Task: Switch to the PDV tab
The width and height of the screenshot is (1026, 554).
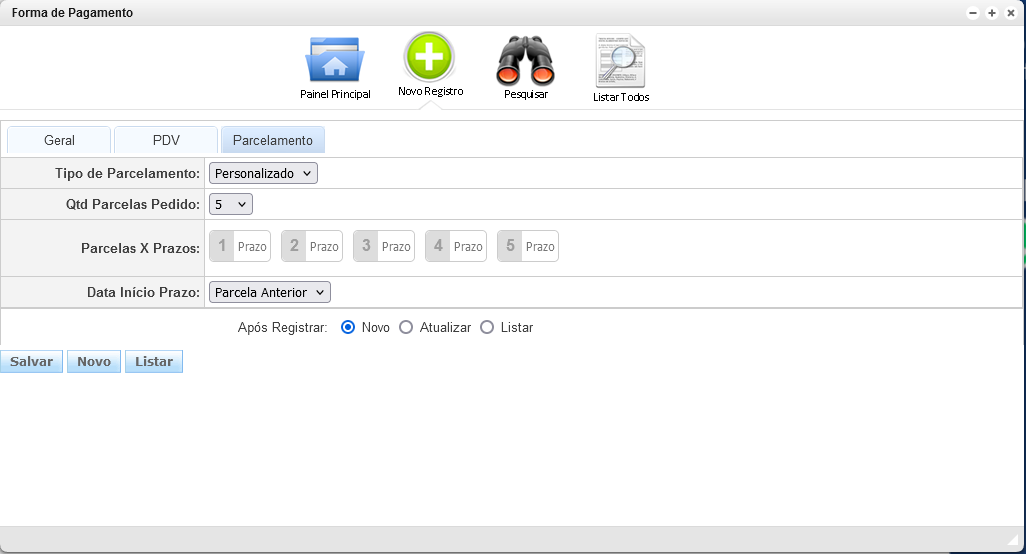Action: click(166, 140)
